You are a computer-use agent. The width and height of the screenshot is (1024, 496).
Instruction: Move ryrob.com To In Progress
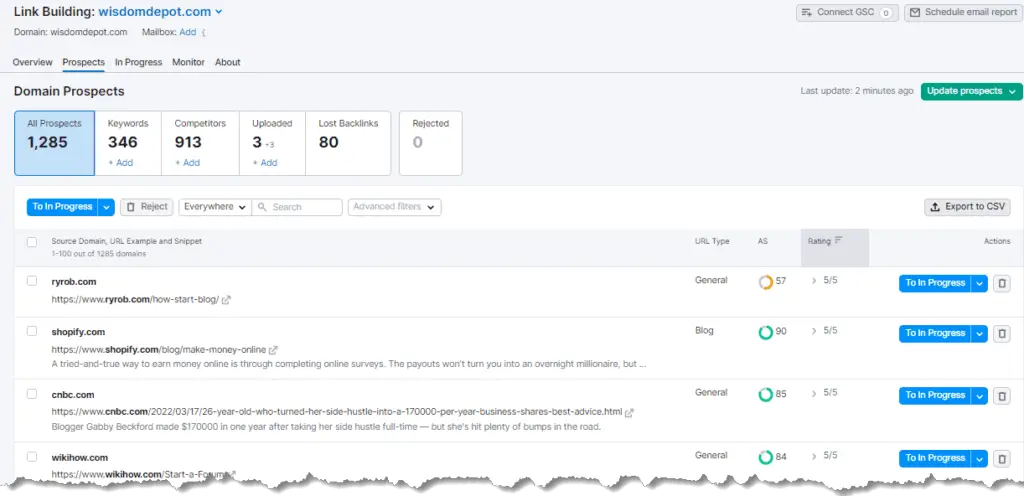point(935,283)
